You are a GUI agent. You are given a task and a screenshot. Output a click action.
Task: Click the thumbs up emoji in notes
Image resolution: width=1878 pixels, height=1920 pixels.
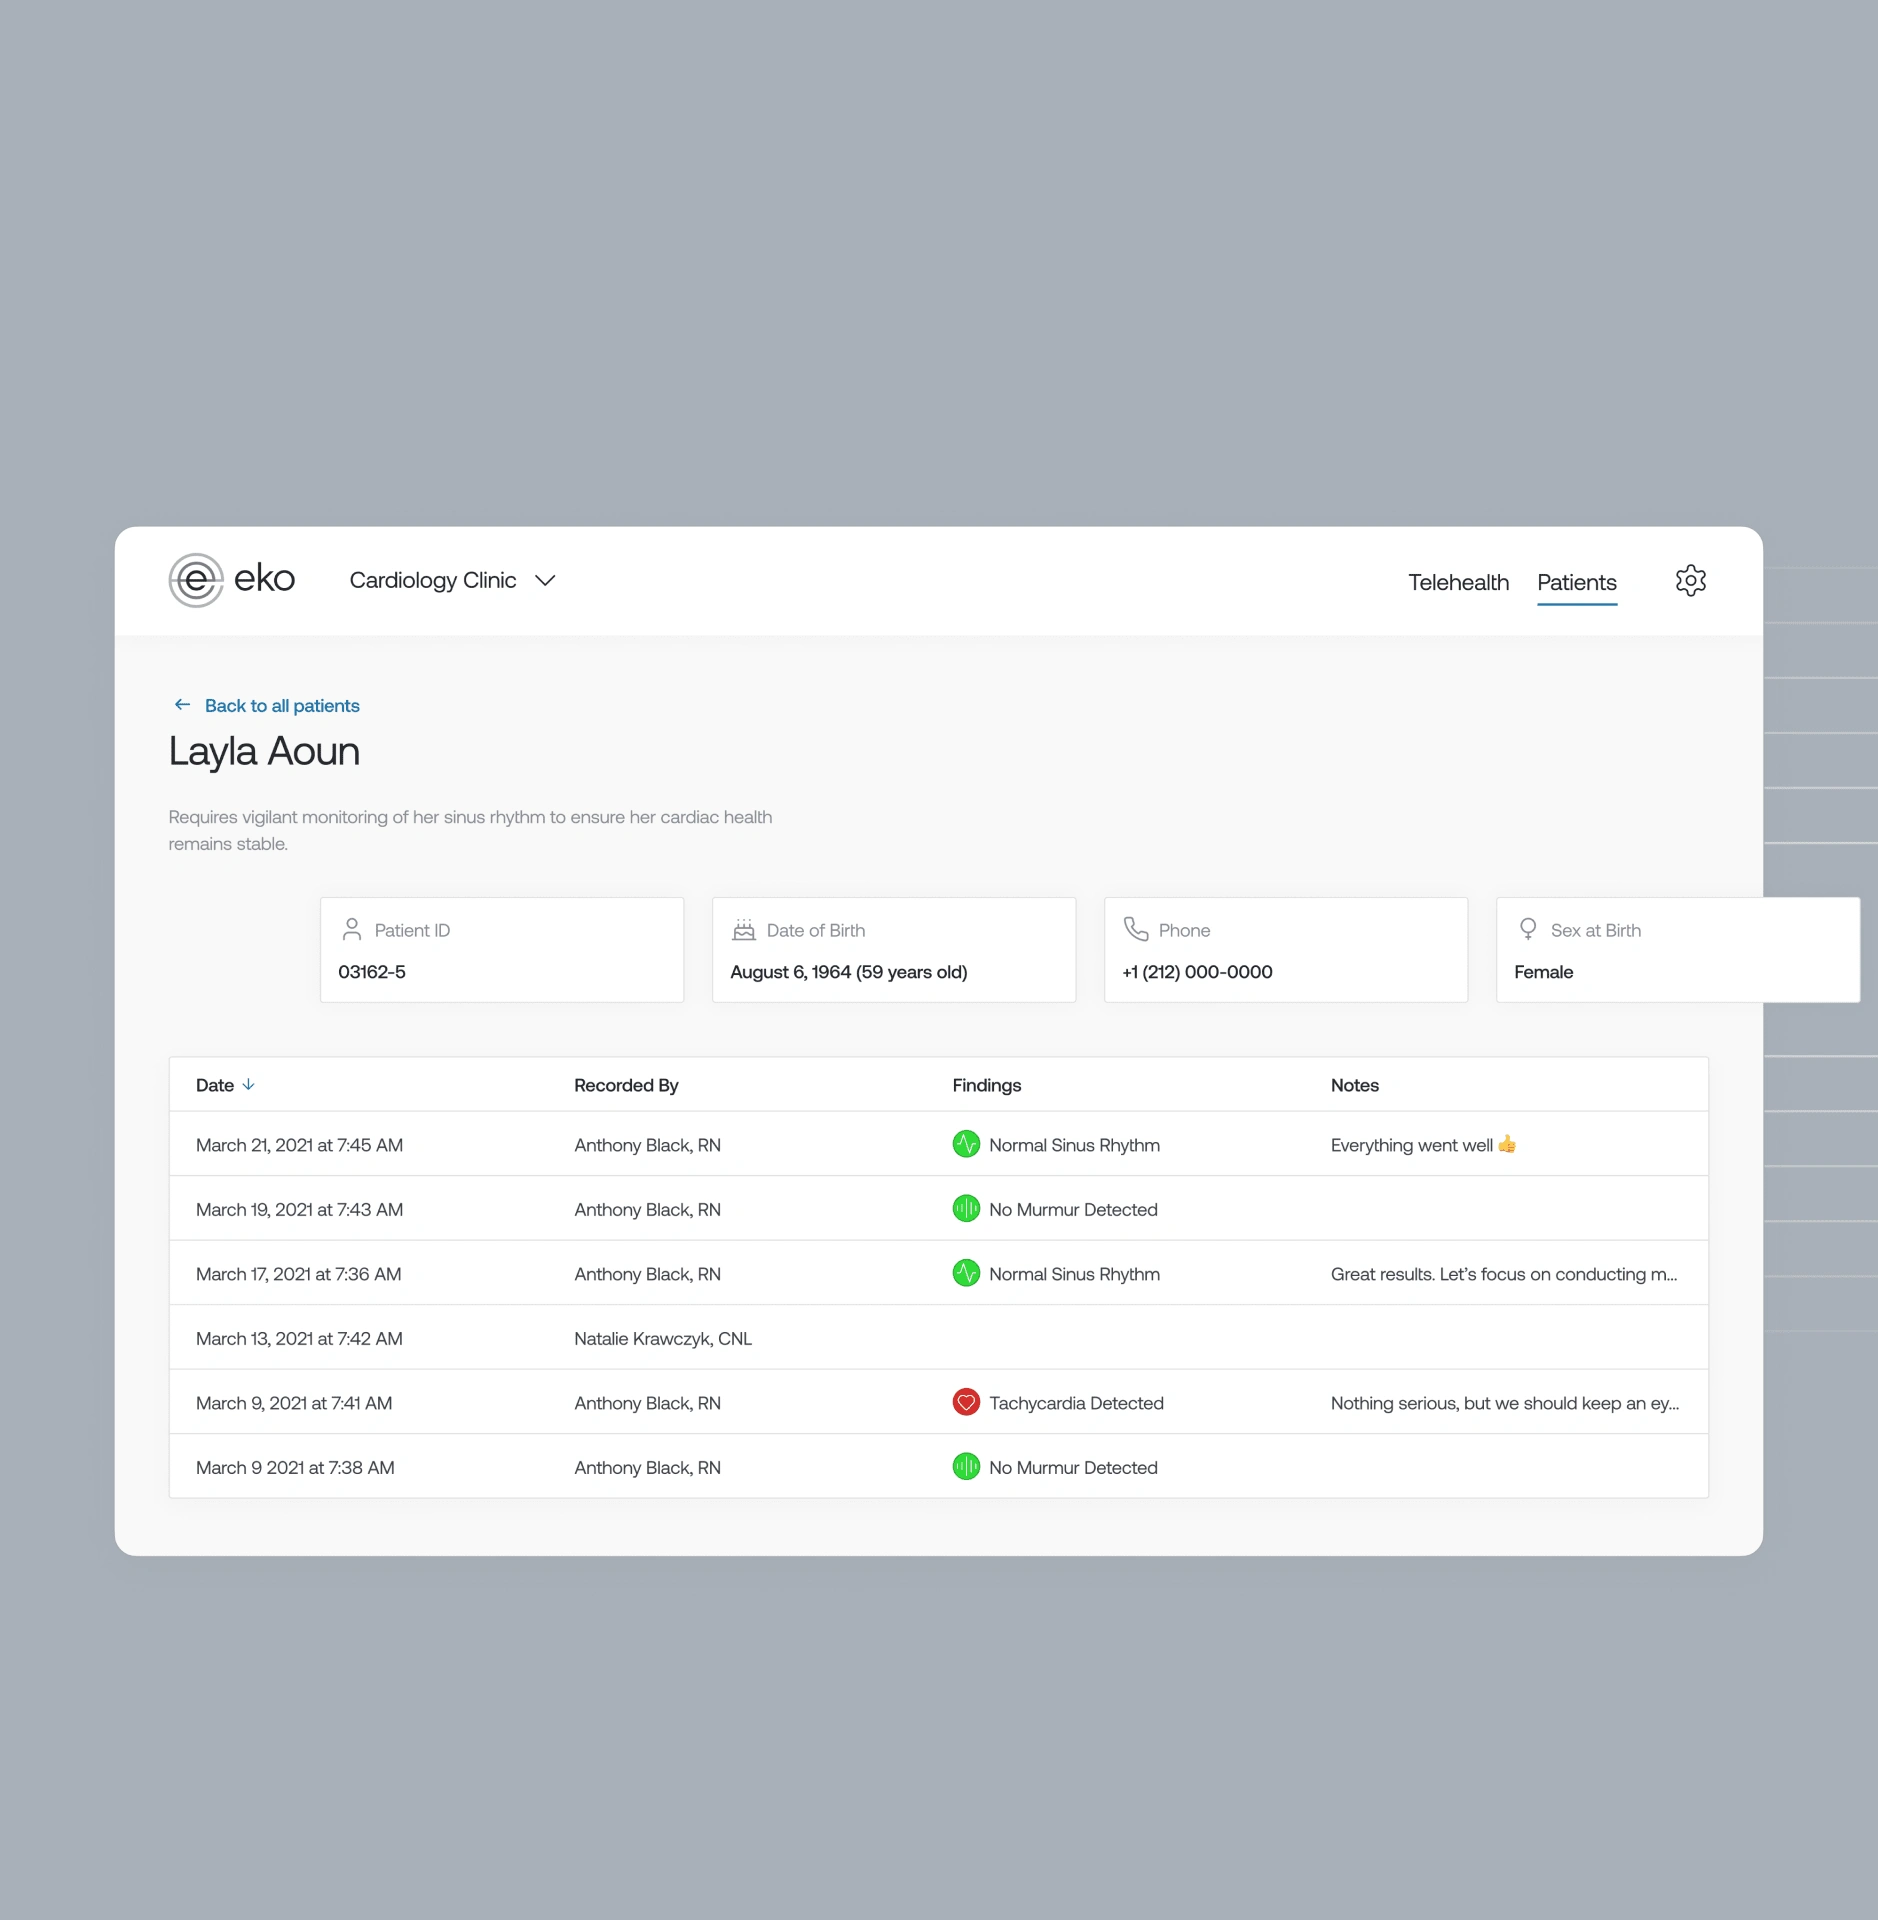pos(1507,1144)
